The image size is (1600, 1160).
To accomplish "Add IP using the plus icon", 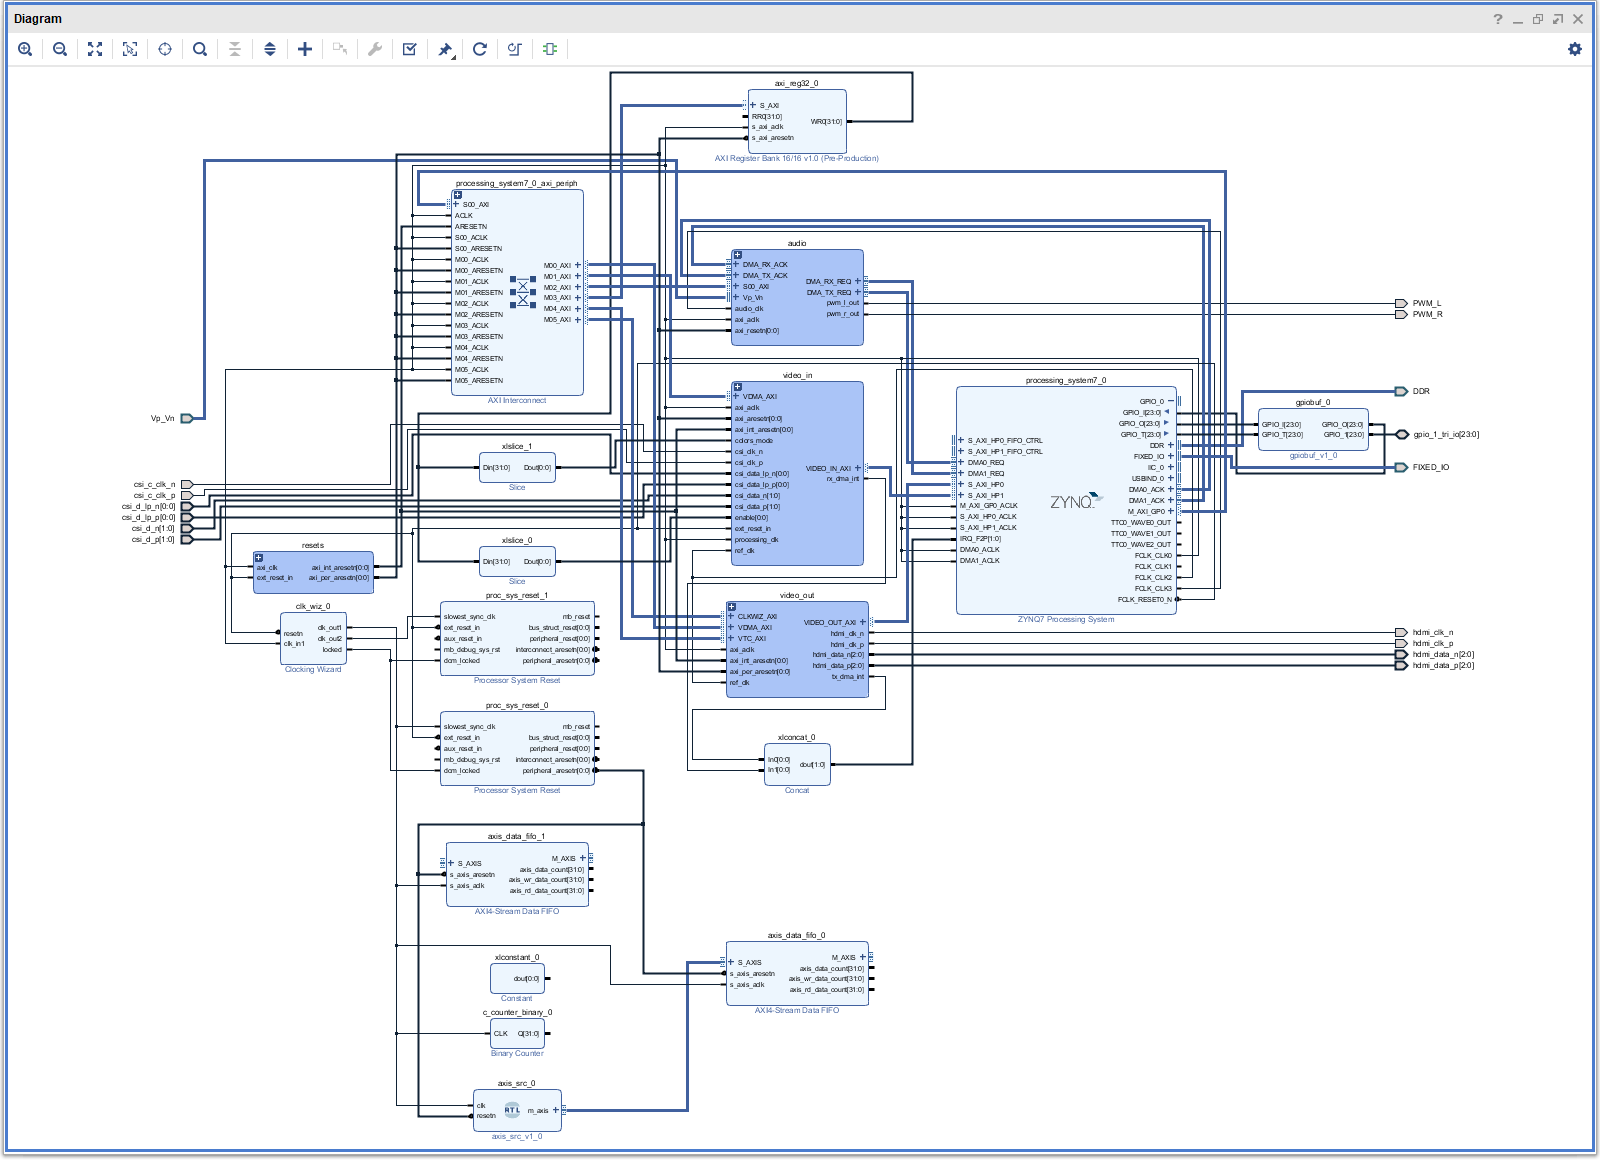I will (305, 49).
